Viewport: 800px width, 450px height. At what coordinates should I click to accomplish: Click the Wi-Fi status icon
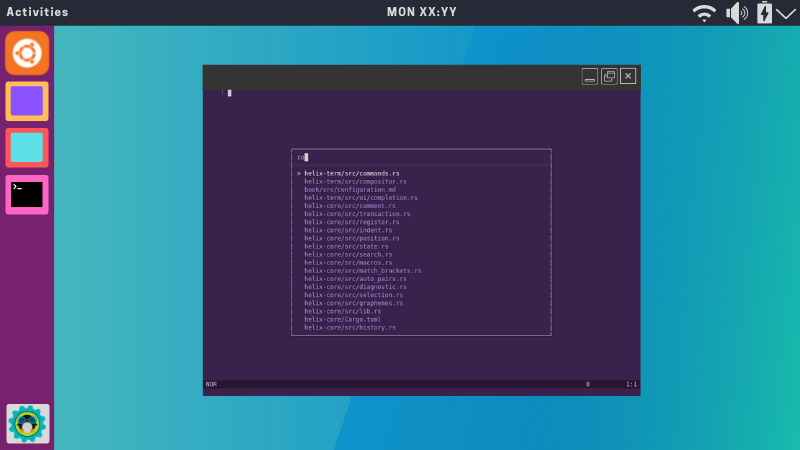(704, 12)
